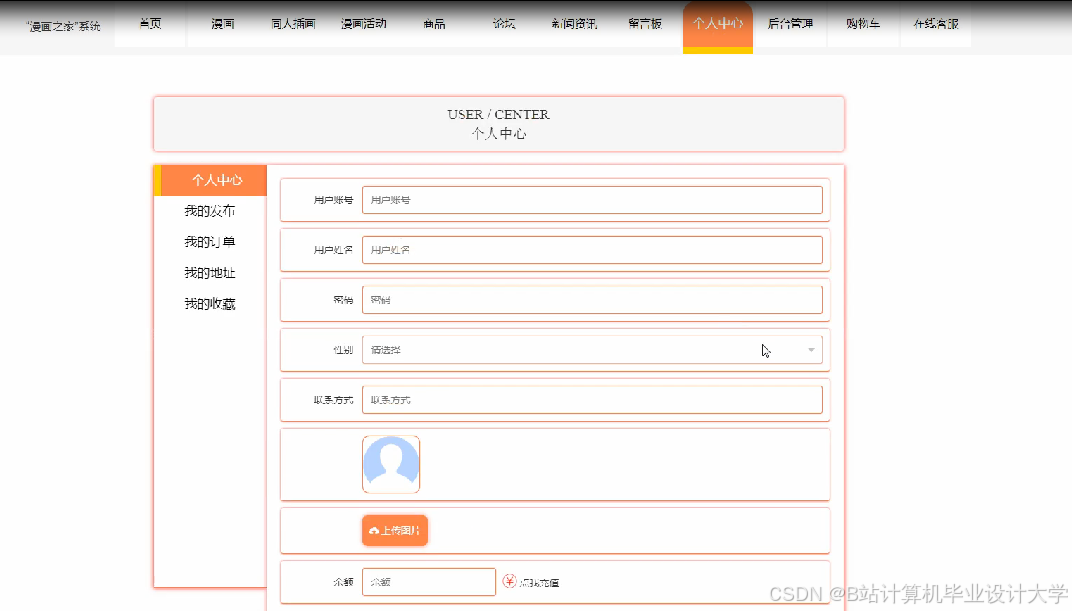Select 个人中心 in the sidebar
Image resolution: width=1072 pixels, height=611 pixels.
(x=211, y=180)
